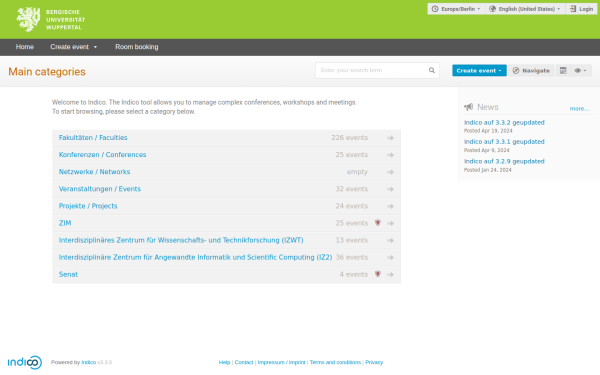
Task: Go to Home in the navigation bar
Action: click(25, 47)
